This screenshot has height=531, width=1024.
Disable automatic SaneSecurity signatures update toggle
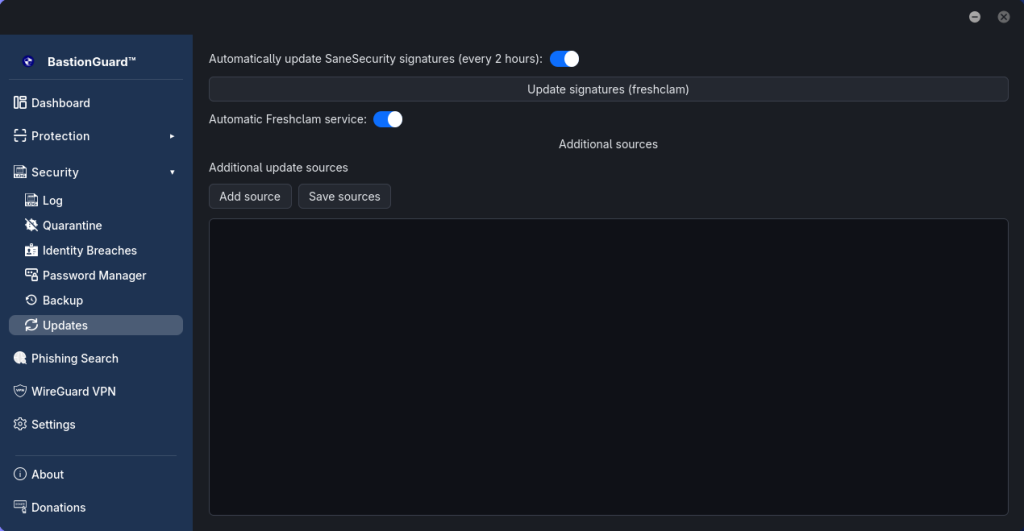pos(564,59)
